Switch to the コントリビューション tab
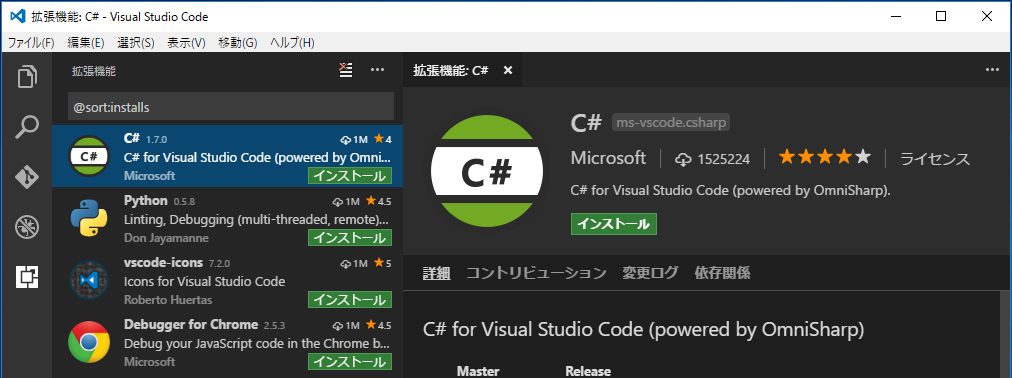Image resolution: width=1012 pixels, height=378 pixels. pyautogui.click(x=536, y=273)
